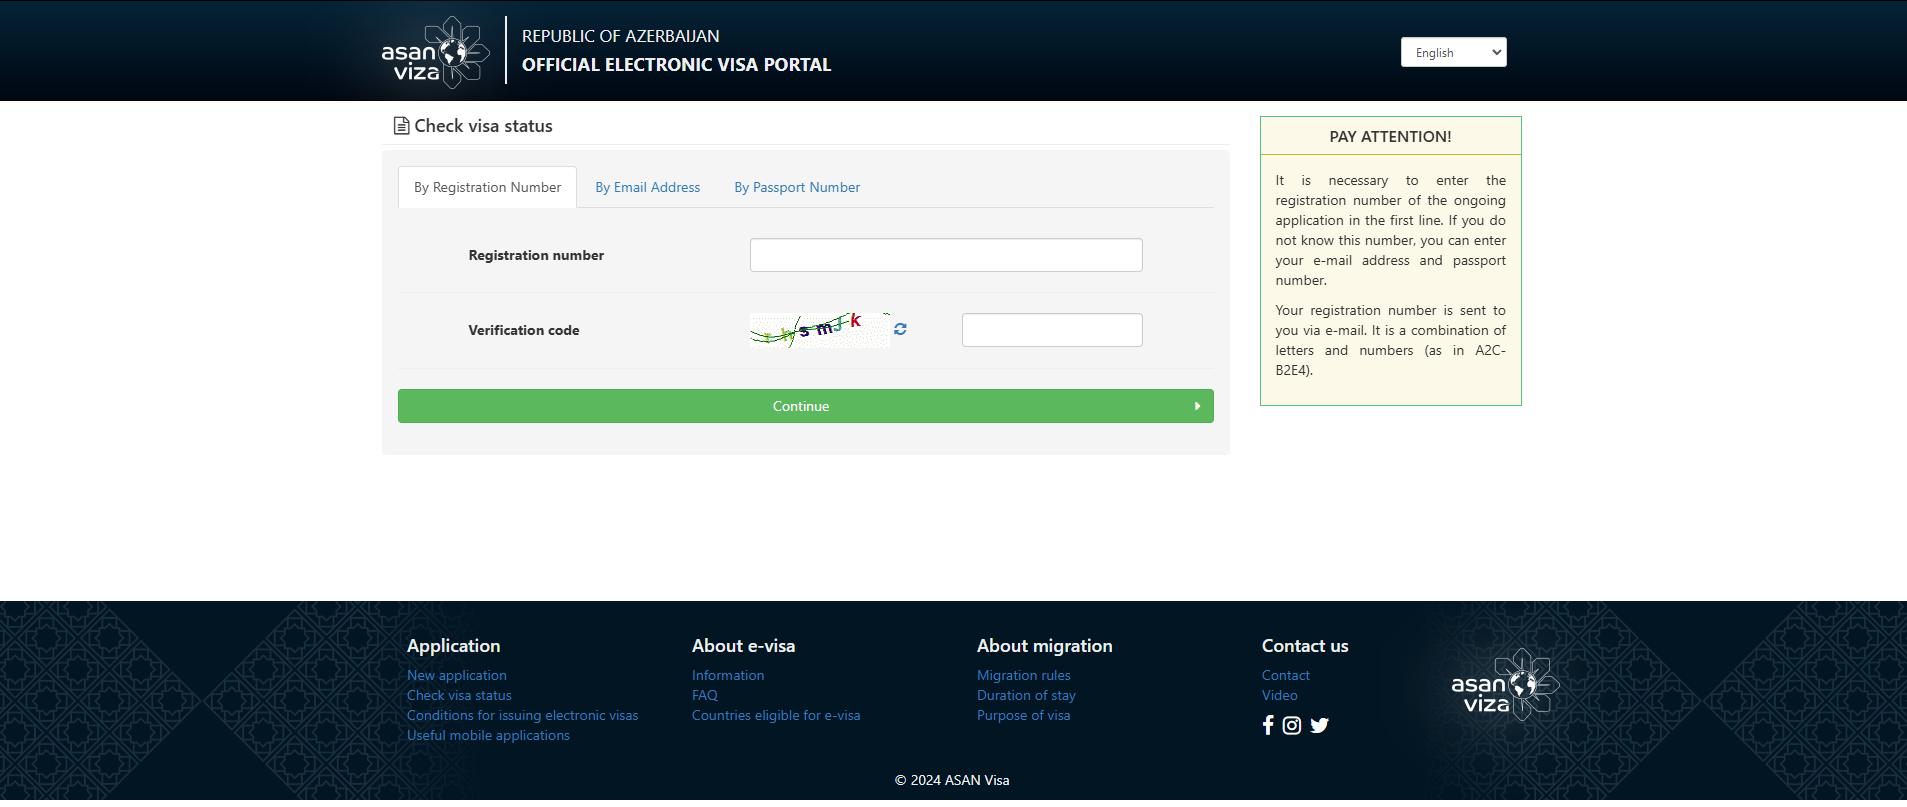Click the document icon beside Check visa status

pos(401,126)
